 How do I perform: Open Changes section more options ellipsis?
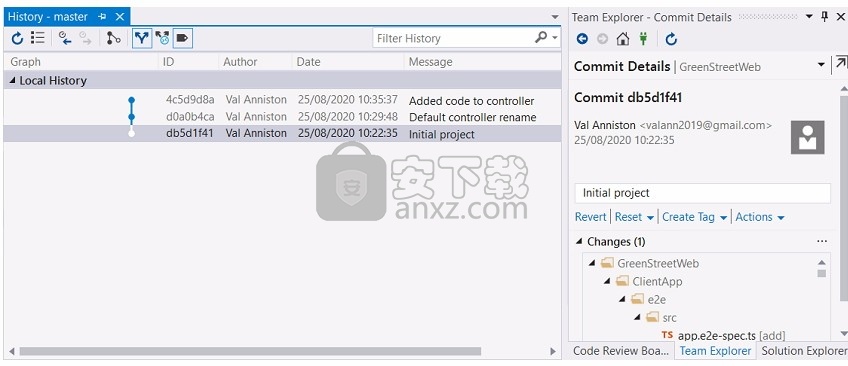[x=822, y=241]
